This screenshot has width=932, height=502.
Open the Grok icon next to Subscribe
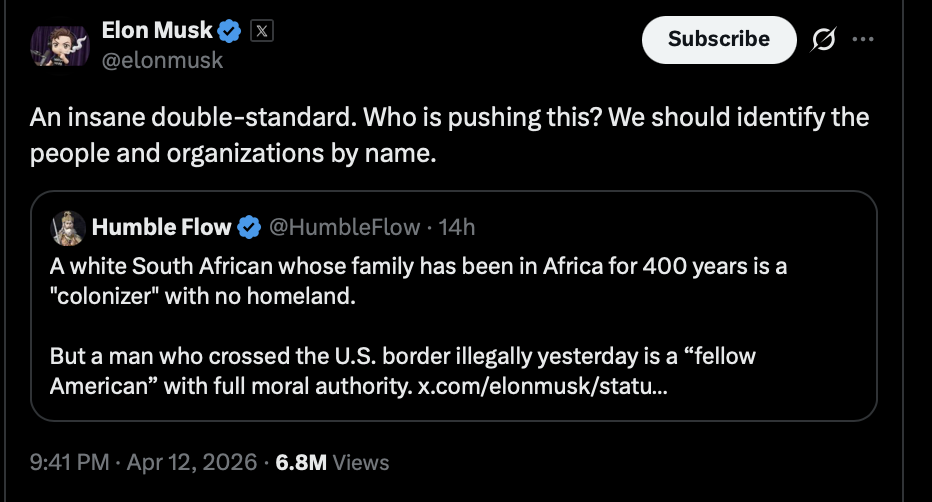click(x=823, y=39)
